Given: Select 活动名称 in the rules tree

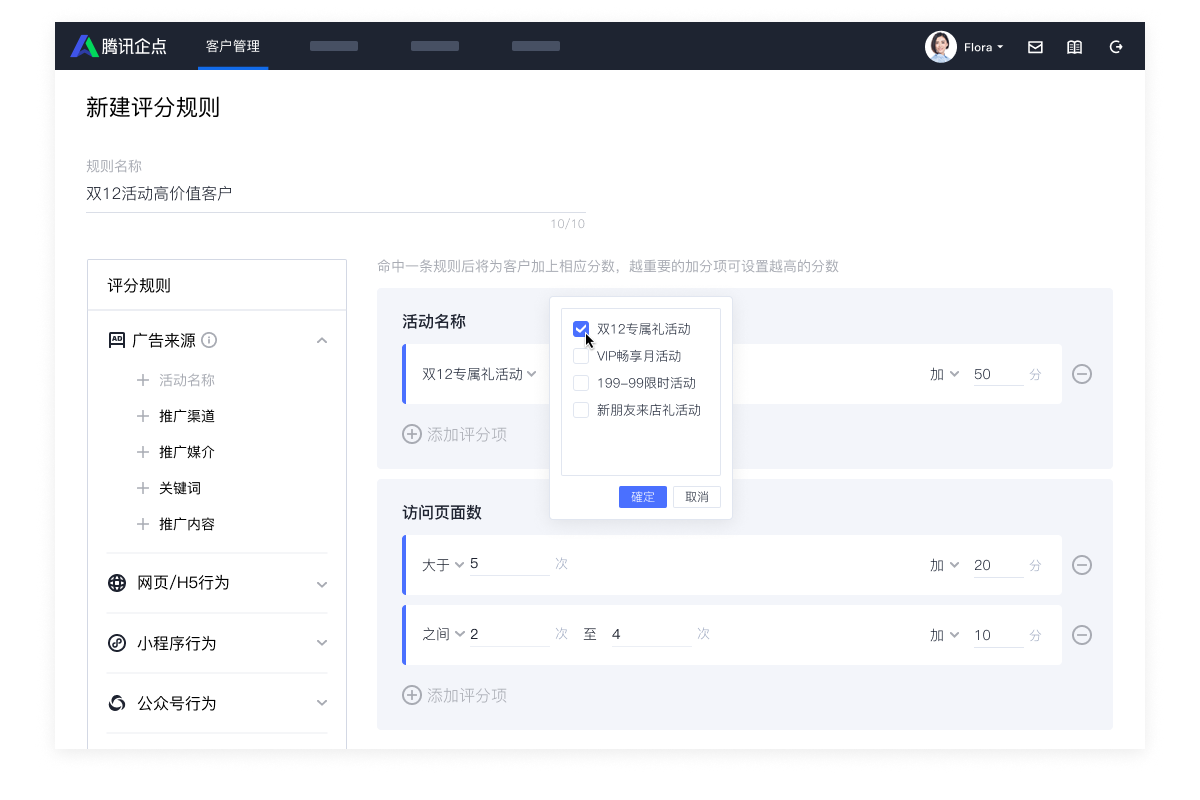Looking at the screenshot, I should [187, 380].
